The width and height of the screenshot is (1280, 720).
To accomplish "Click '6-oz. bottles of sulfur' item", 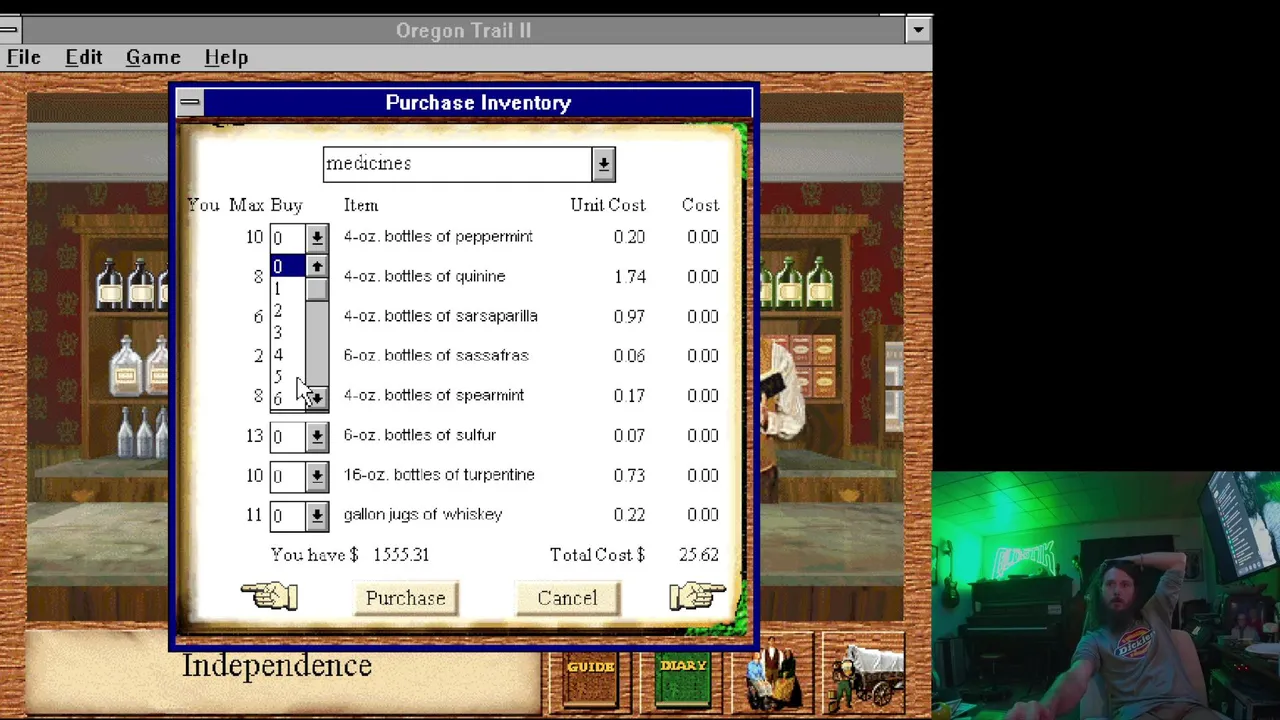I will 420,435.
